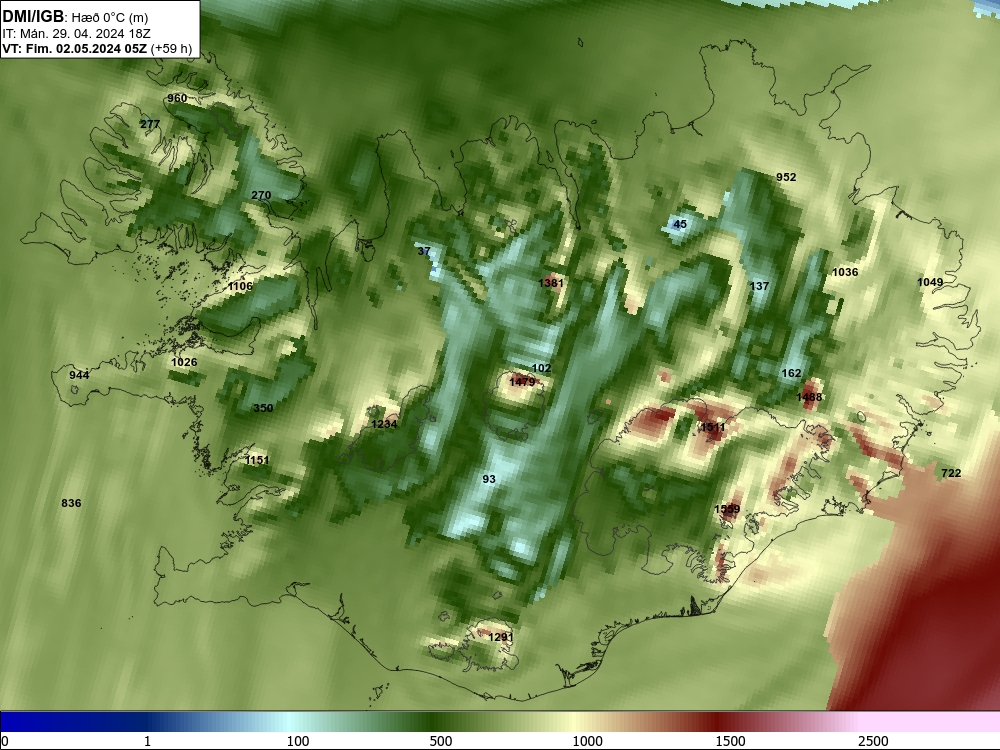Click the map value 137
This screenshot has width=1000, height=750.
[x=759, y=286]
